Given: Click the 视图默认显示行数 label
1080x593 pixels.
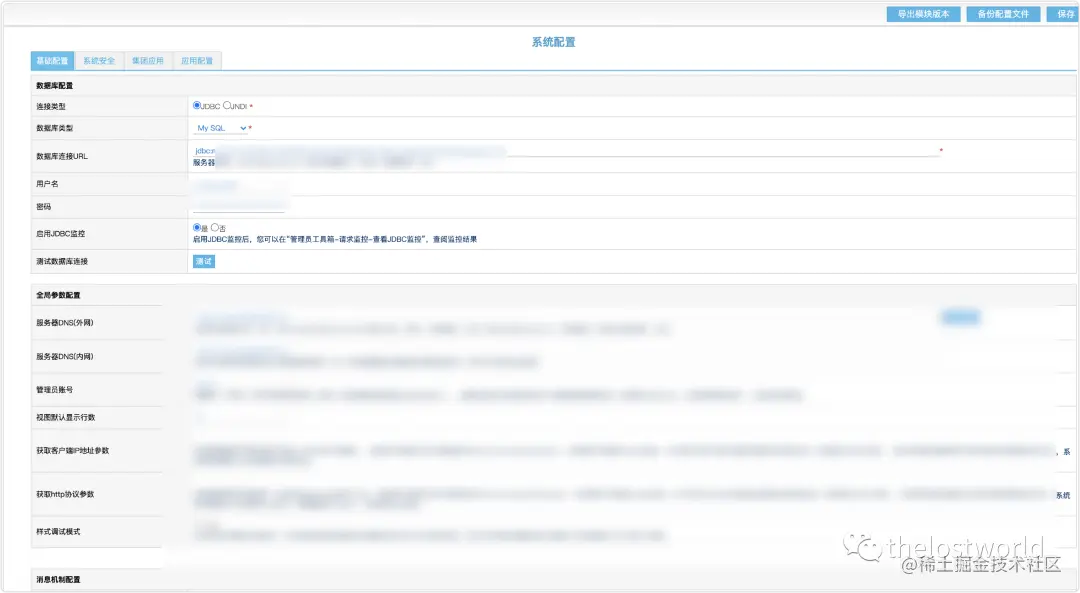Looking at the screenshot, I should (x=66, y=417).
